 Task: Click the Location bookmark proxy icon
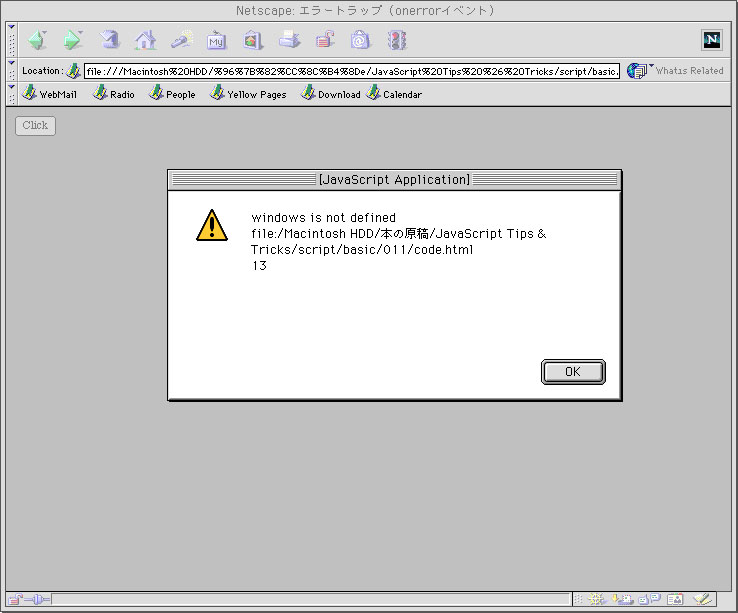tap(73, 71)
